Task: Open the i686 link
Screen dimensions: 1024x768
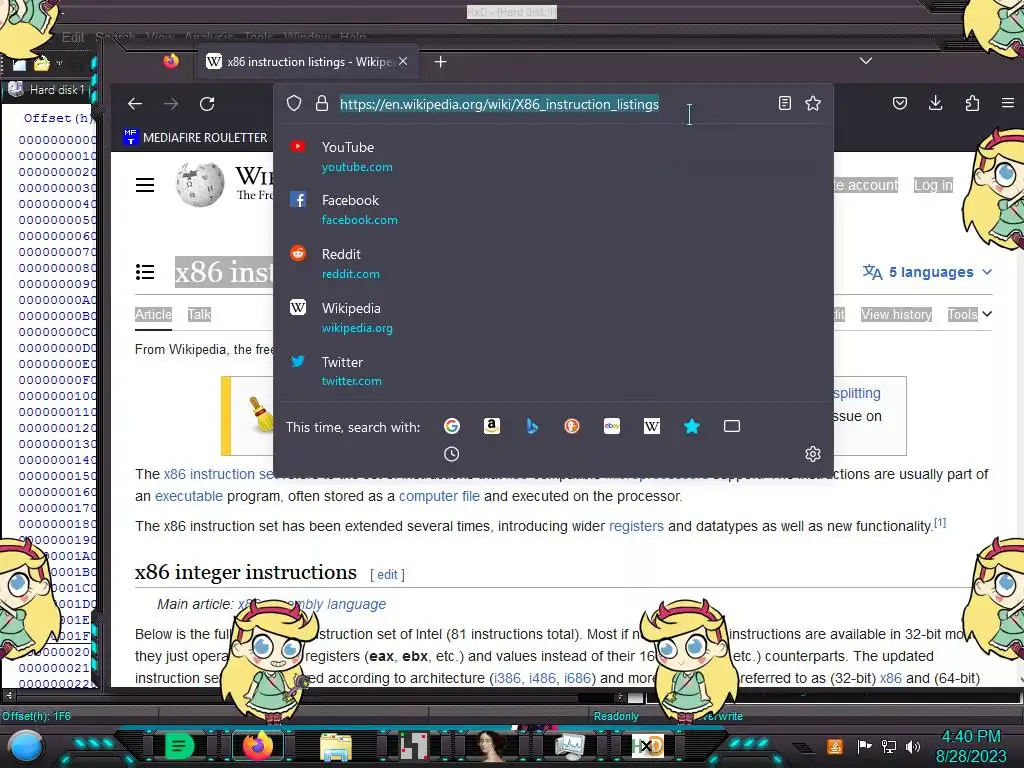Action: point(577,678)
